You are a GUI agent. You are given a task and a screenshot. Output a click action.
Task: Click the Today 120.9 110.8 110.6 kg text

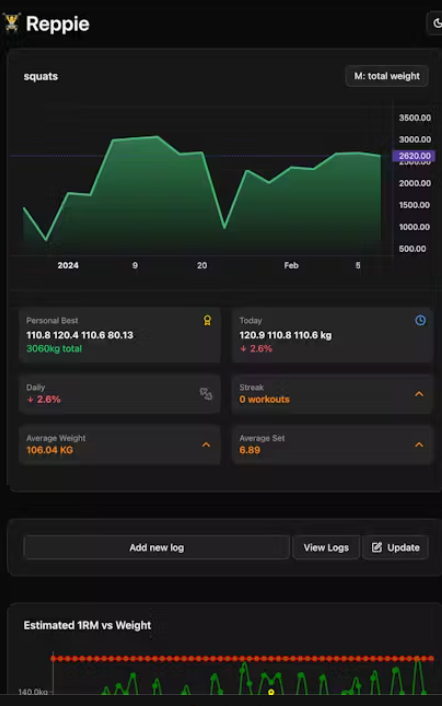pos(285,335)
